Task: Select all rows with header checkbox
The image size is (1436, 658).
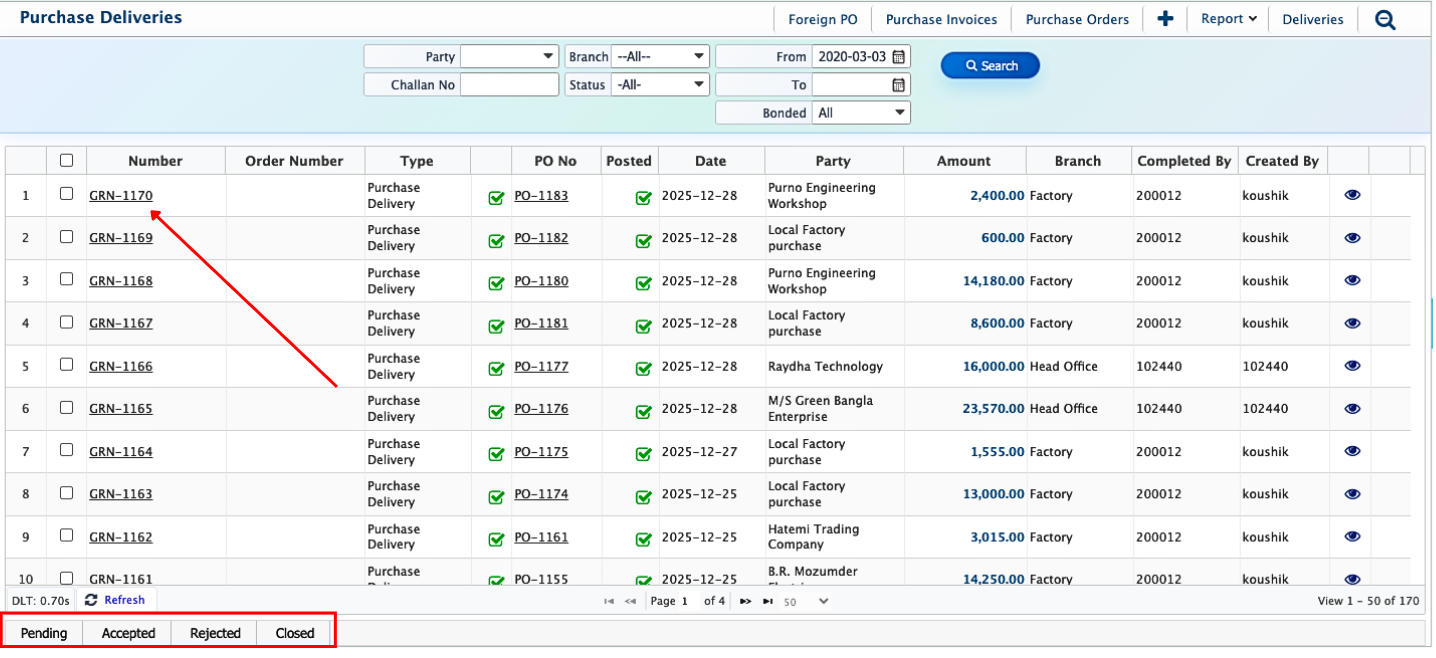Action: click(67, 160)
